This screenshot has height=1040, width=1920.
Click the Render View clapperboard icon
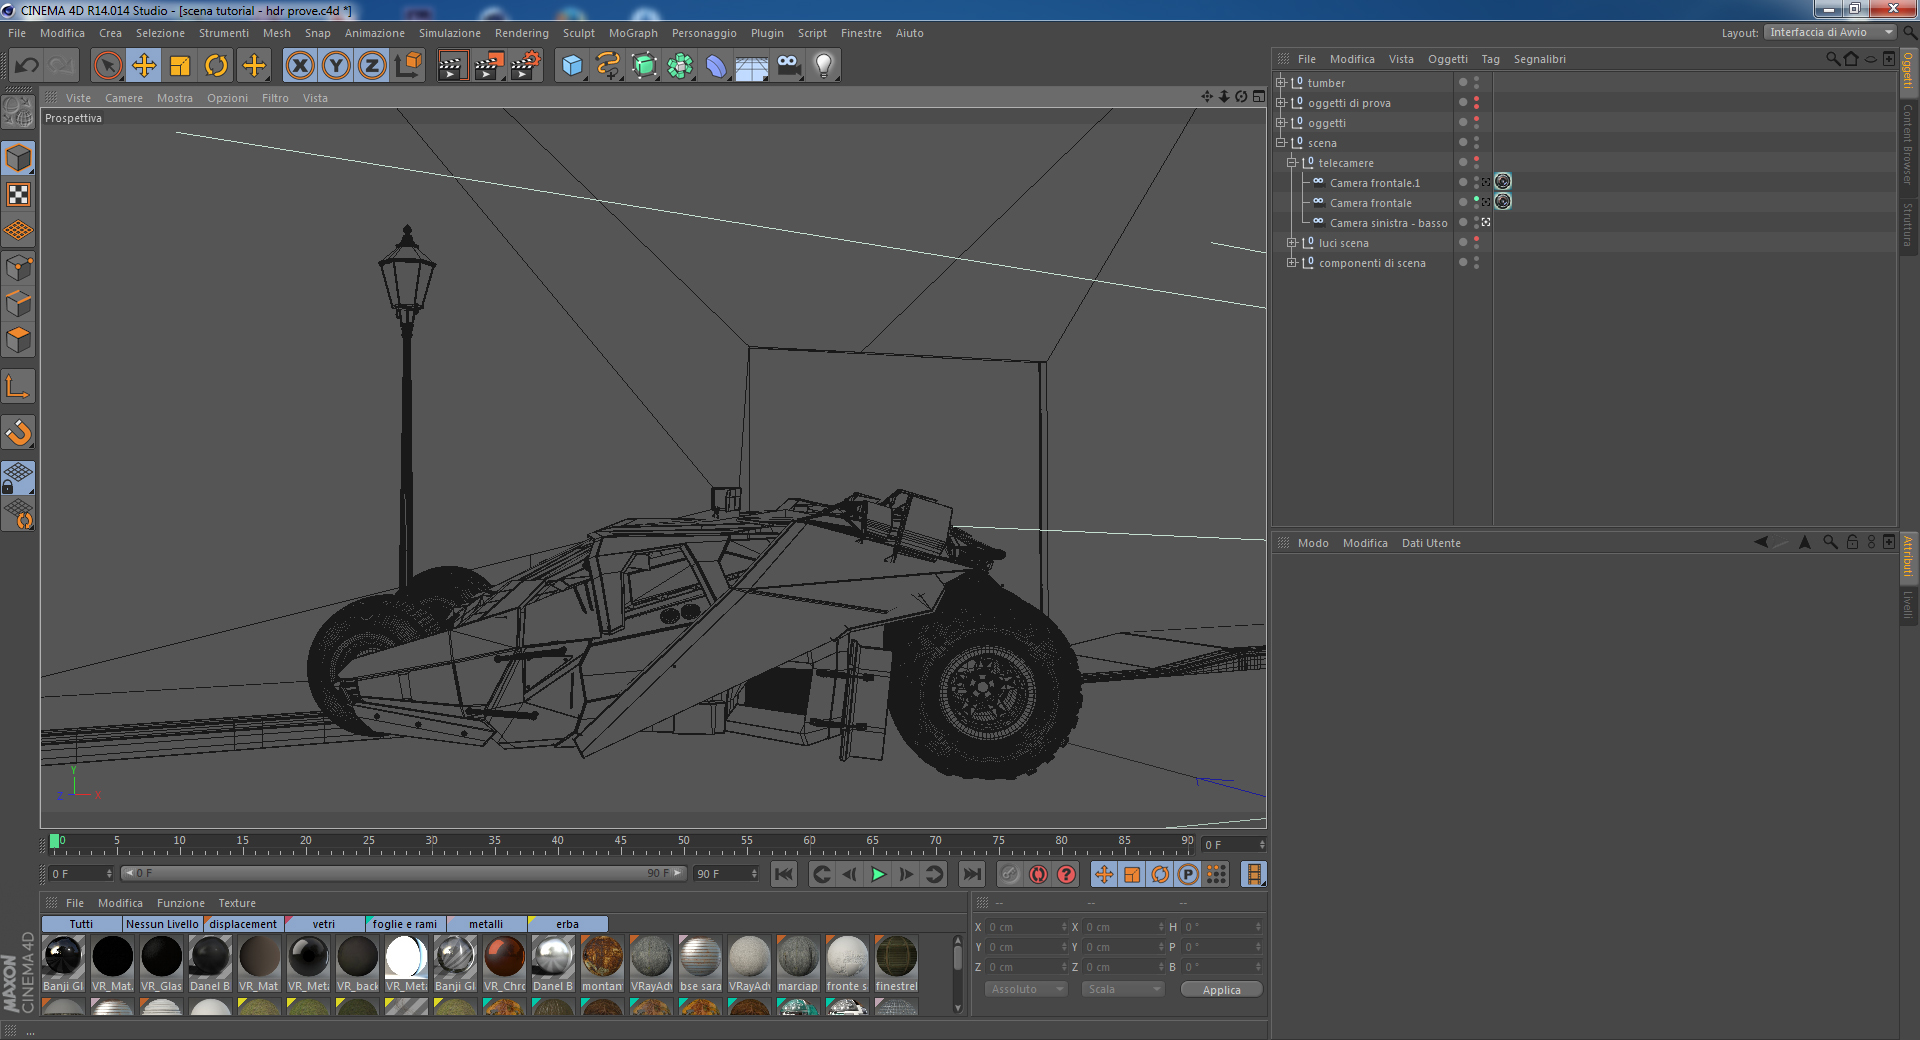click(452, 66)
